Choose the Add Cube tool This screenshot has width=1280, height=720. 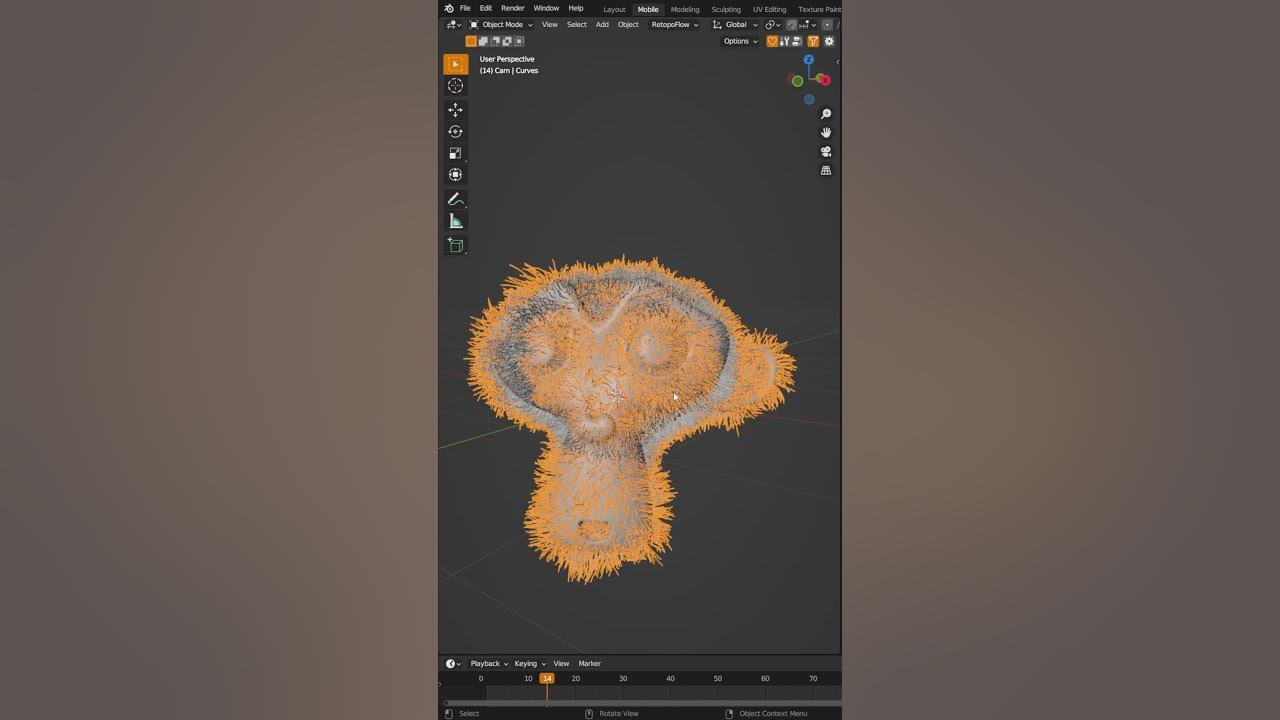455,245
